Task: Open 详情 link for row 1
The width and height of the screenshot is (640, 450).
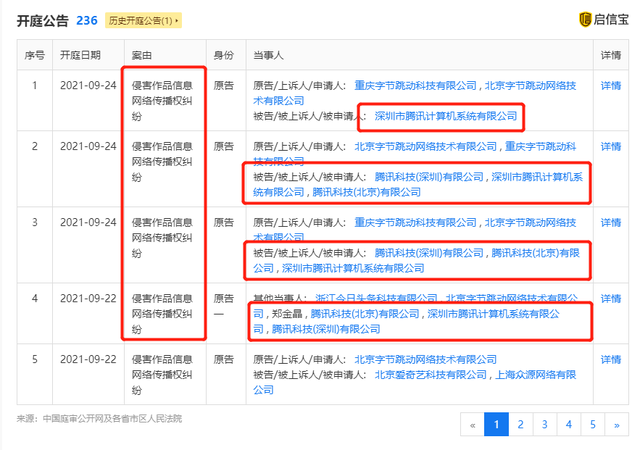Action: coord(611,85)
